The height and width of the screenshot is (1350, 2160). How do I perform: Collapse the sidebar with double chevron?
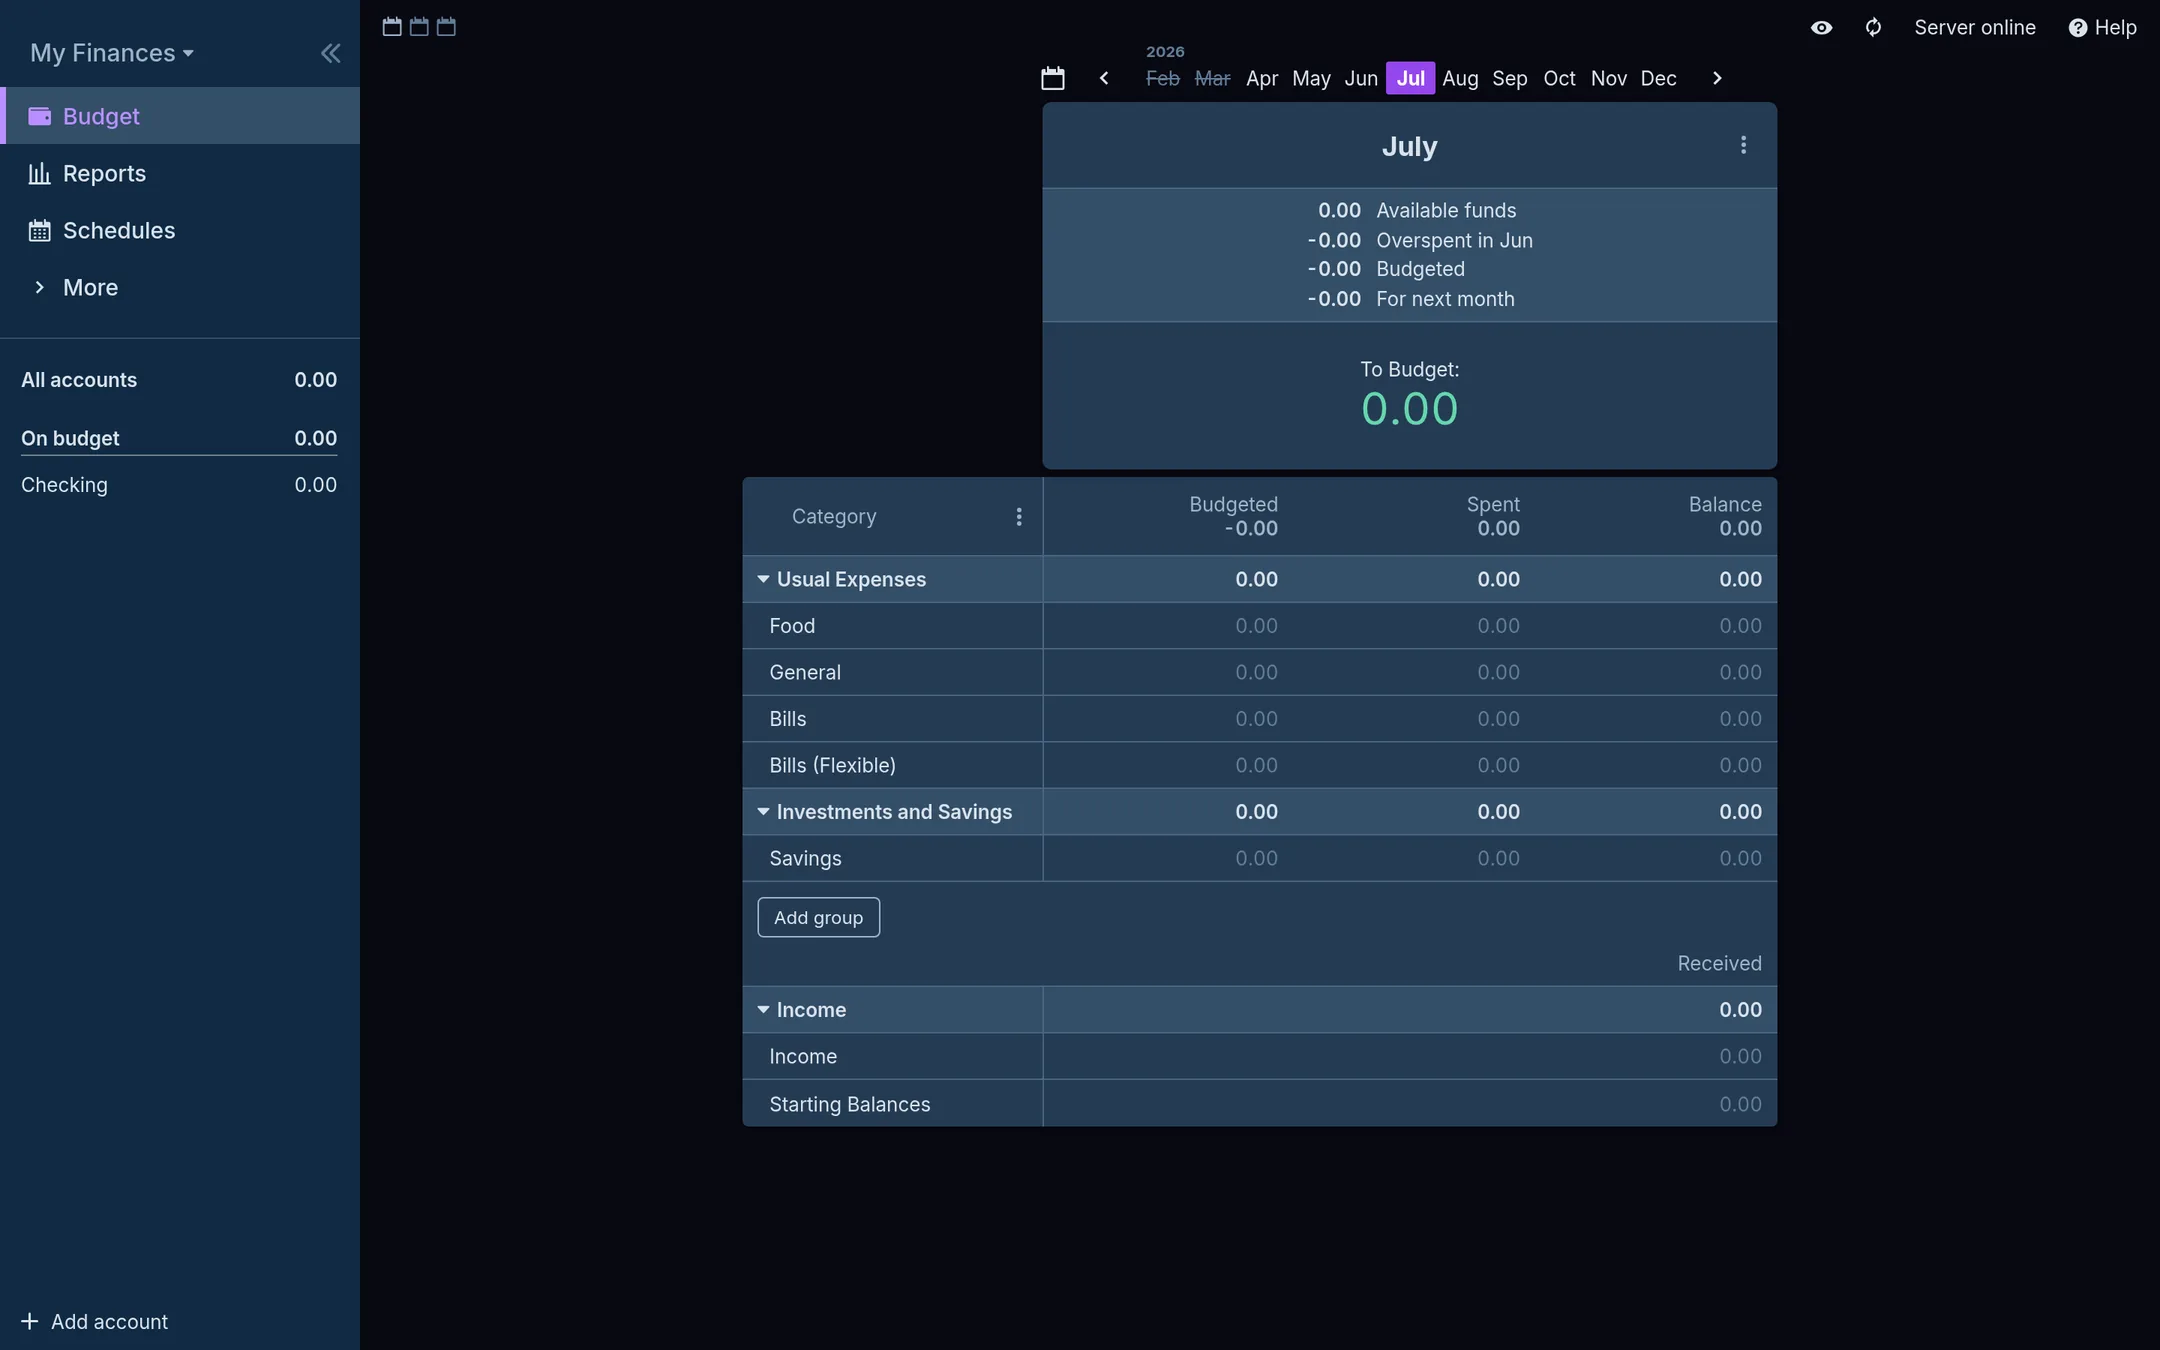tap(330, 53)
